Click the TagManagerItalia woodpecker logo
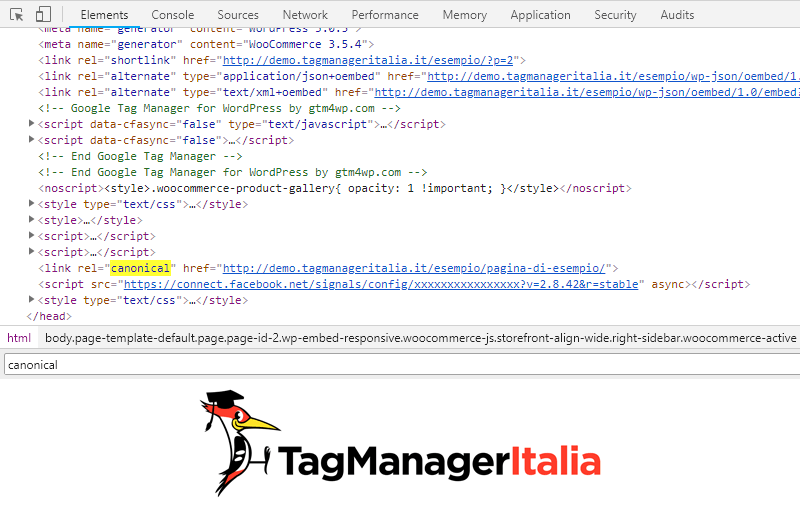 [x=401, y=443]
